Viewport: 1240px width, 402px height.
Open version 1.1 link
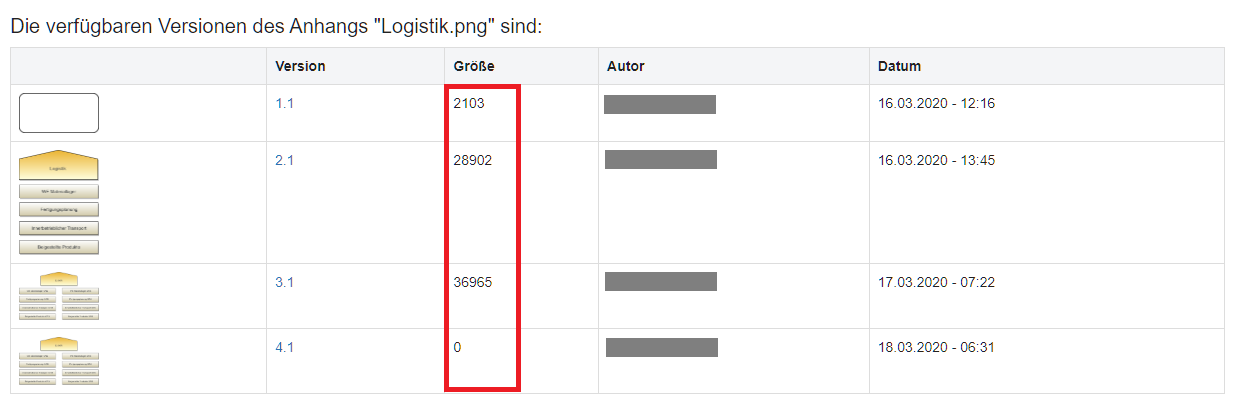284,103
